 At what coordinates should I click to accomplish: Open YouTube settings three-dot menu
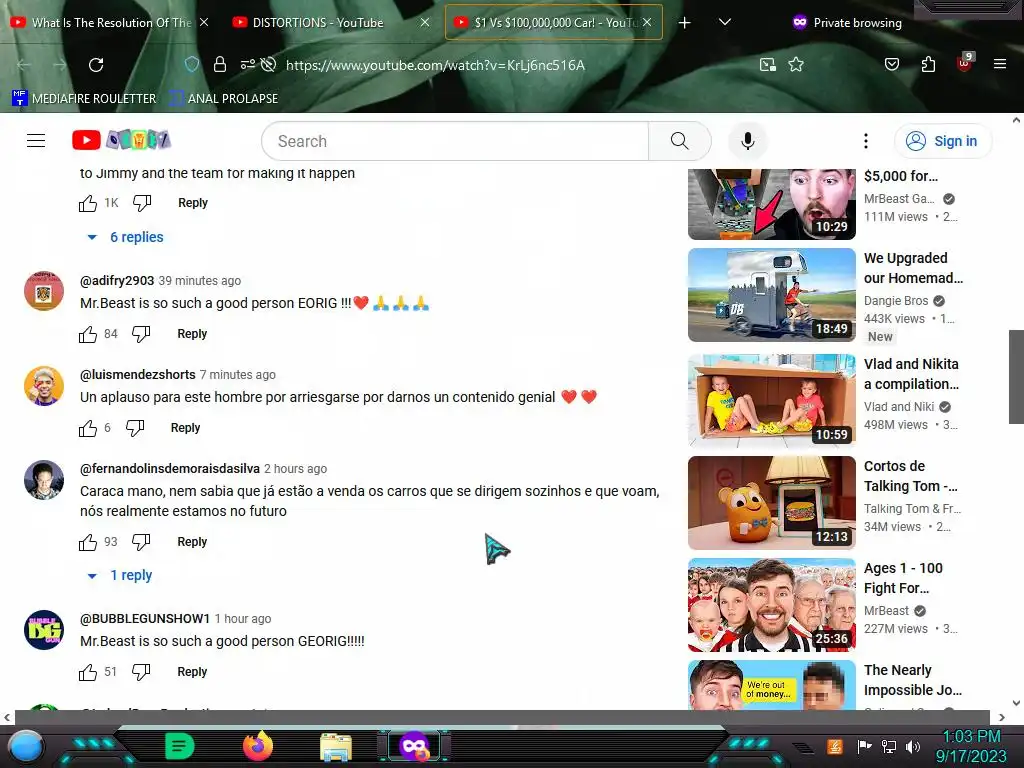tap(865, 141)
